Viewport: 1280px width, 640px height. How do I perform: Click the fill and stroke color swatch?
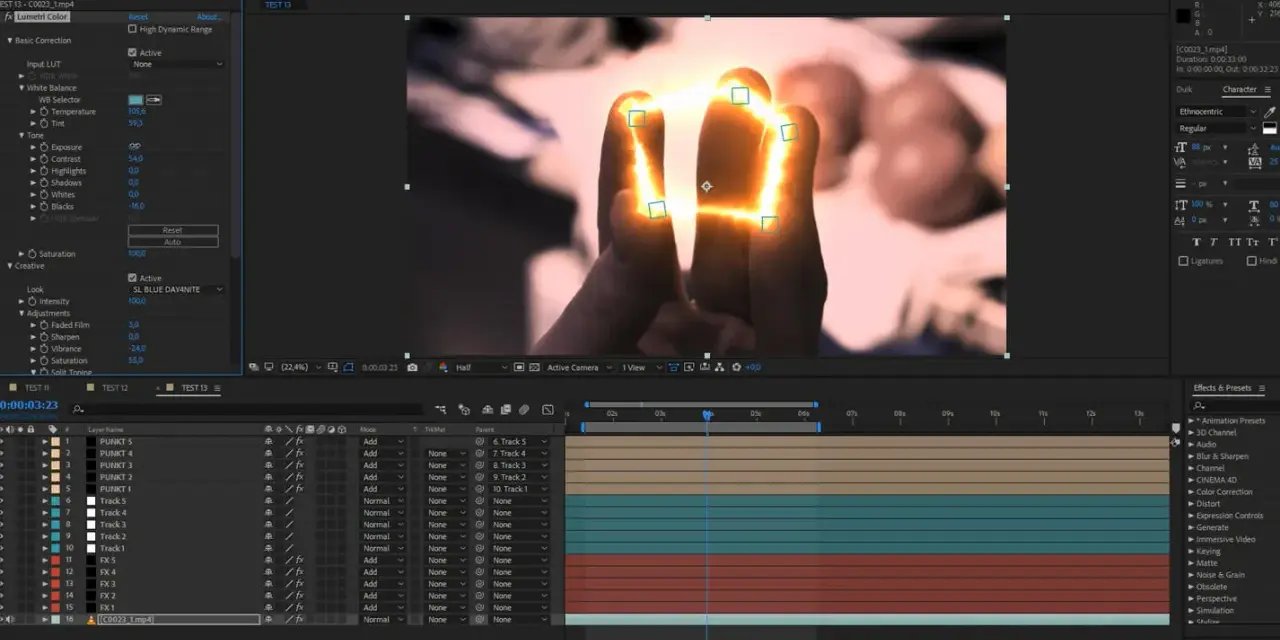click(x=1270, y=128)
